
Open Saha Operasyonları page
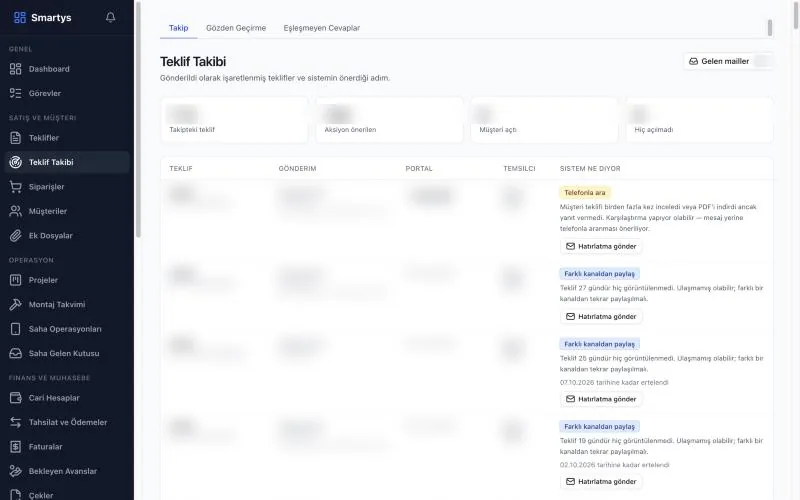(x=67, y=329)
